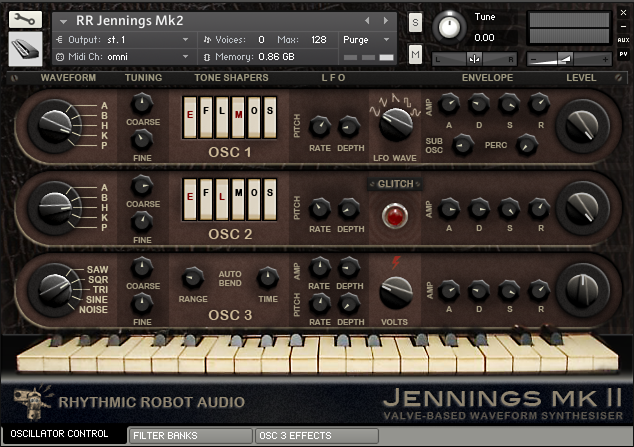Click OSC 2 waveform selector knob
Screen dimensions: 634x447
[x=55, y=208]
